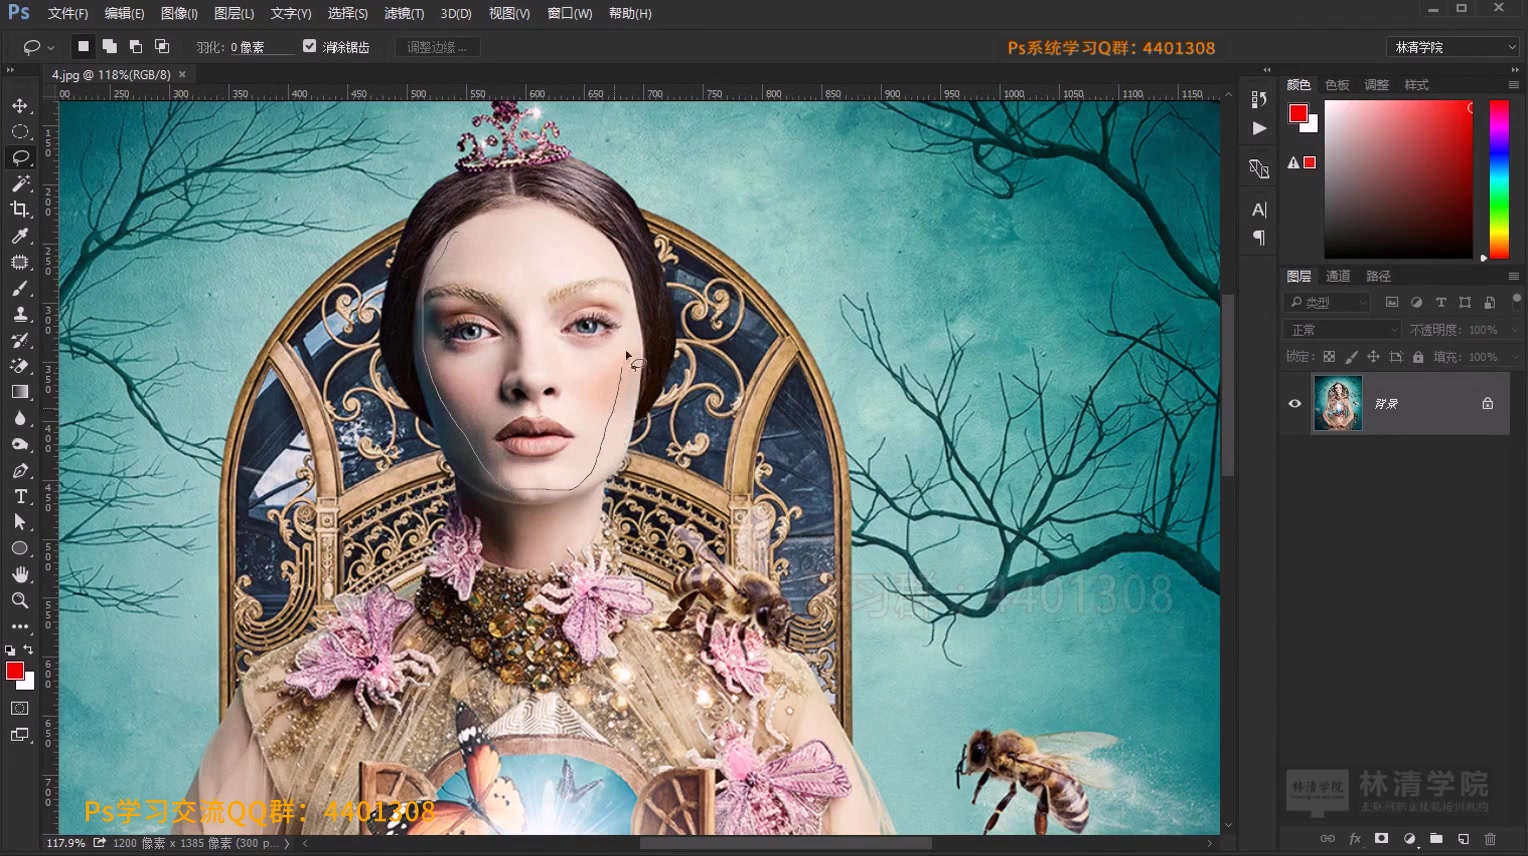Switch to the 路径 tab

pyautogui.click(x=1378, y=276)
